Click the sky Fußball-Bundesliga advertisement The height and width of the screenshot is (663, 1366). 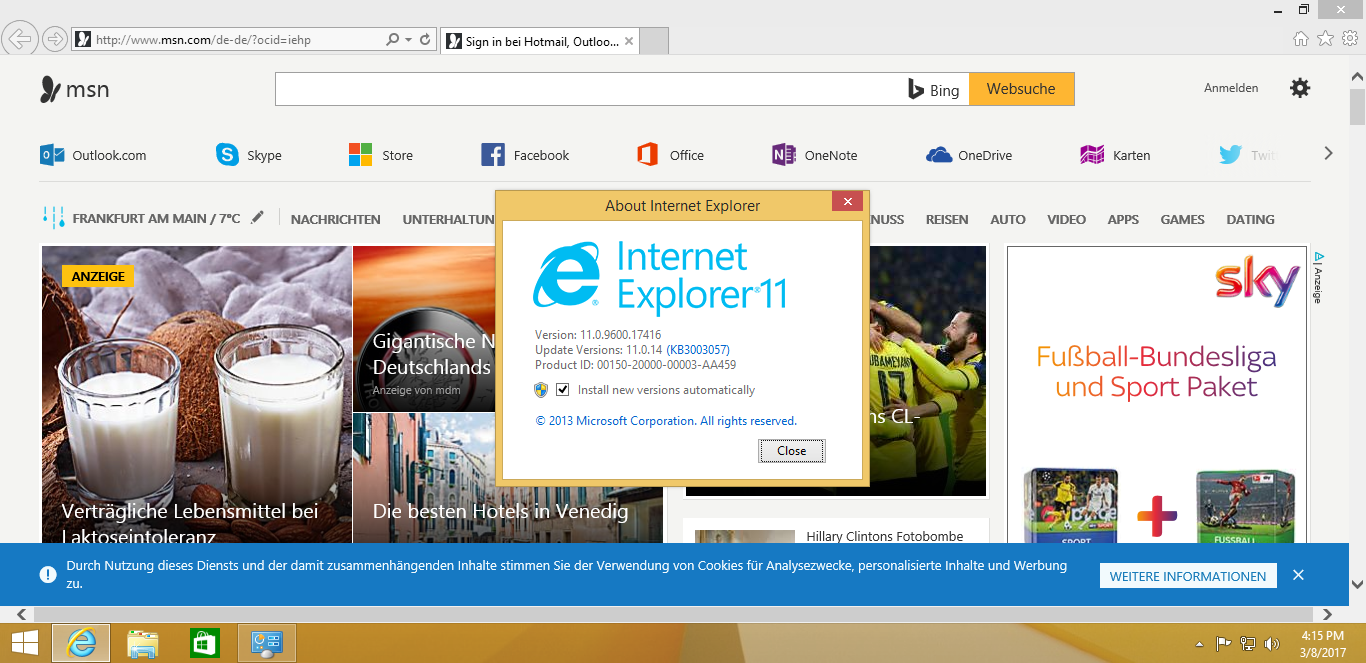point(1157,395)
